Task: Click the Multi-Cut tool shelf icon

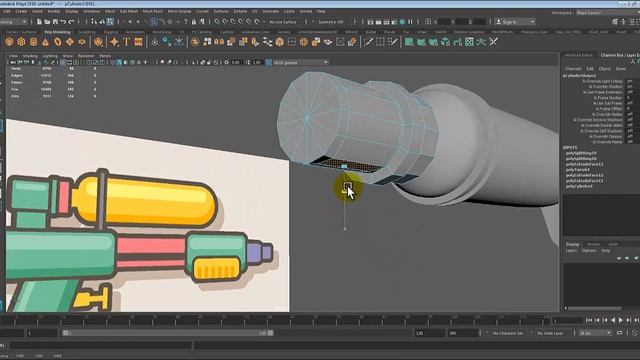Action: pyautogui.click(x=369, y=42)
